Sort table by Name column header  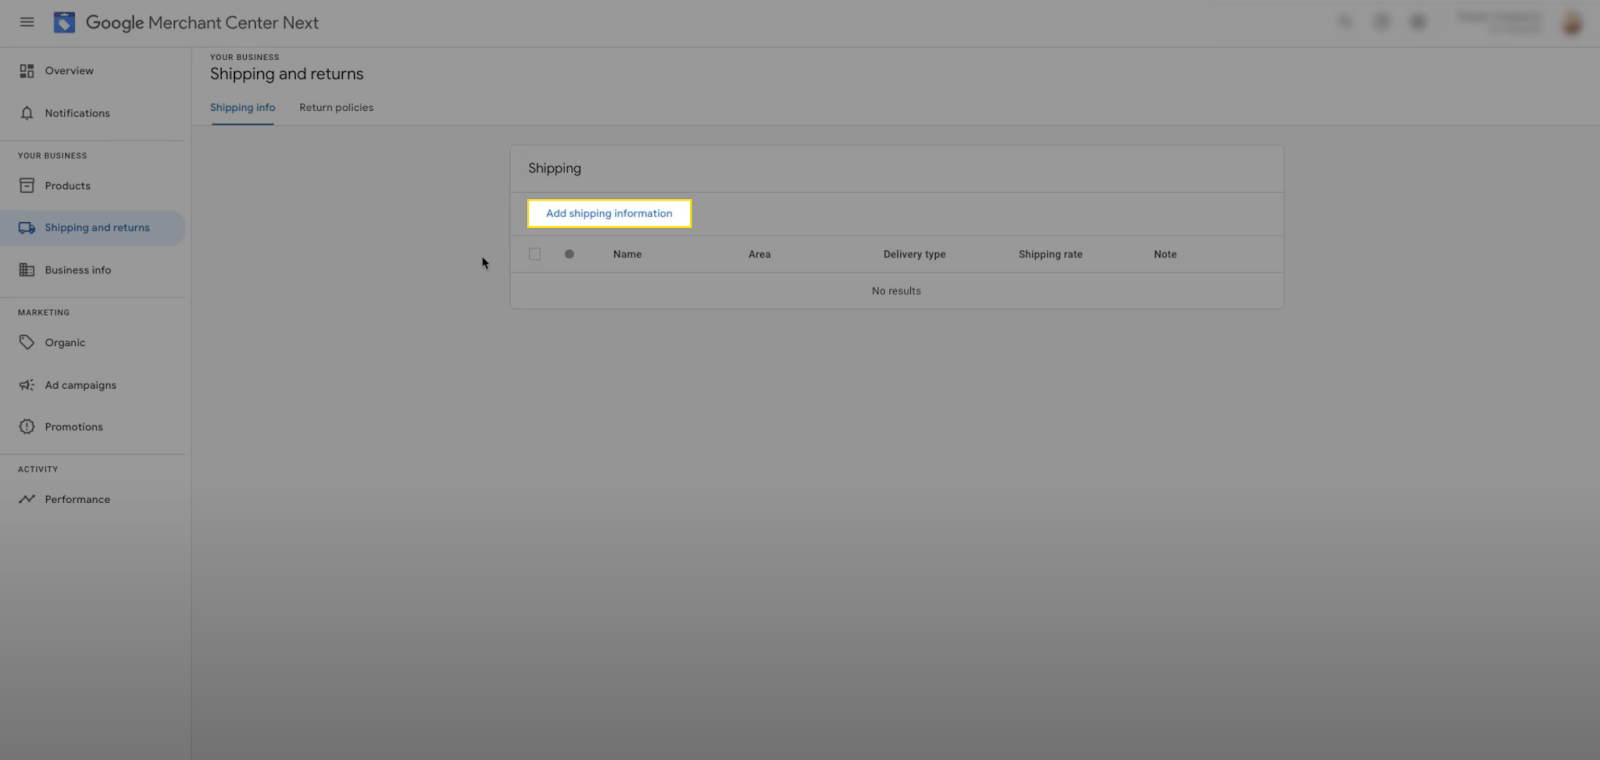tap(627, 254)
